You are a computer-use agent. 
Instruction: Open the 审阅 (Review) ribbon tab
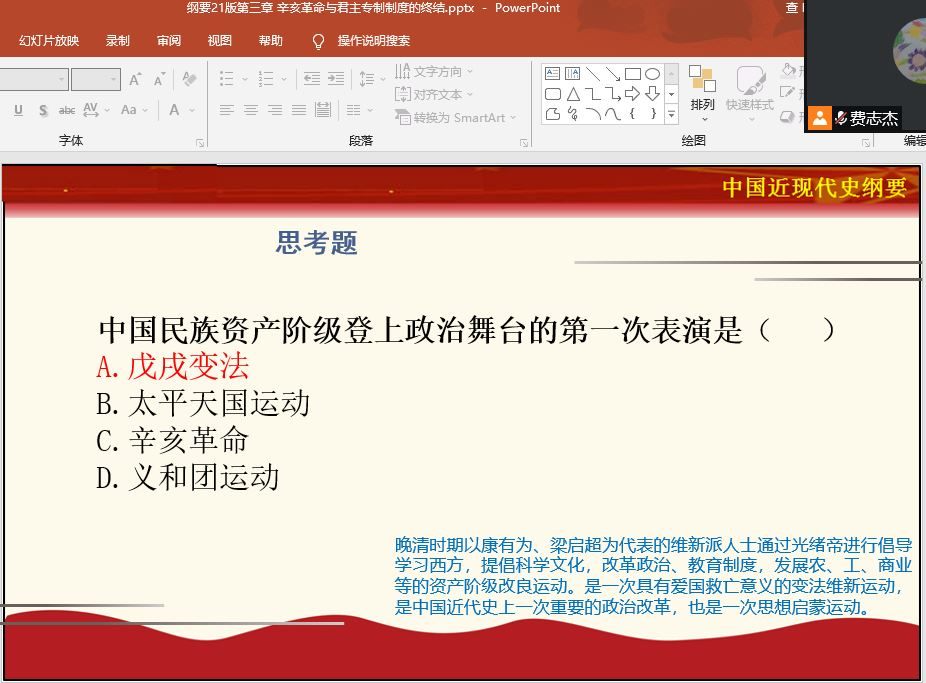click(x=169, y=41)
